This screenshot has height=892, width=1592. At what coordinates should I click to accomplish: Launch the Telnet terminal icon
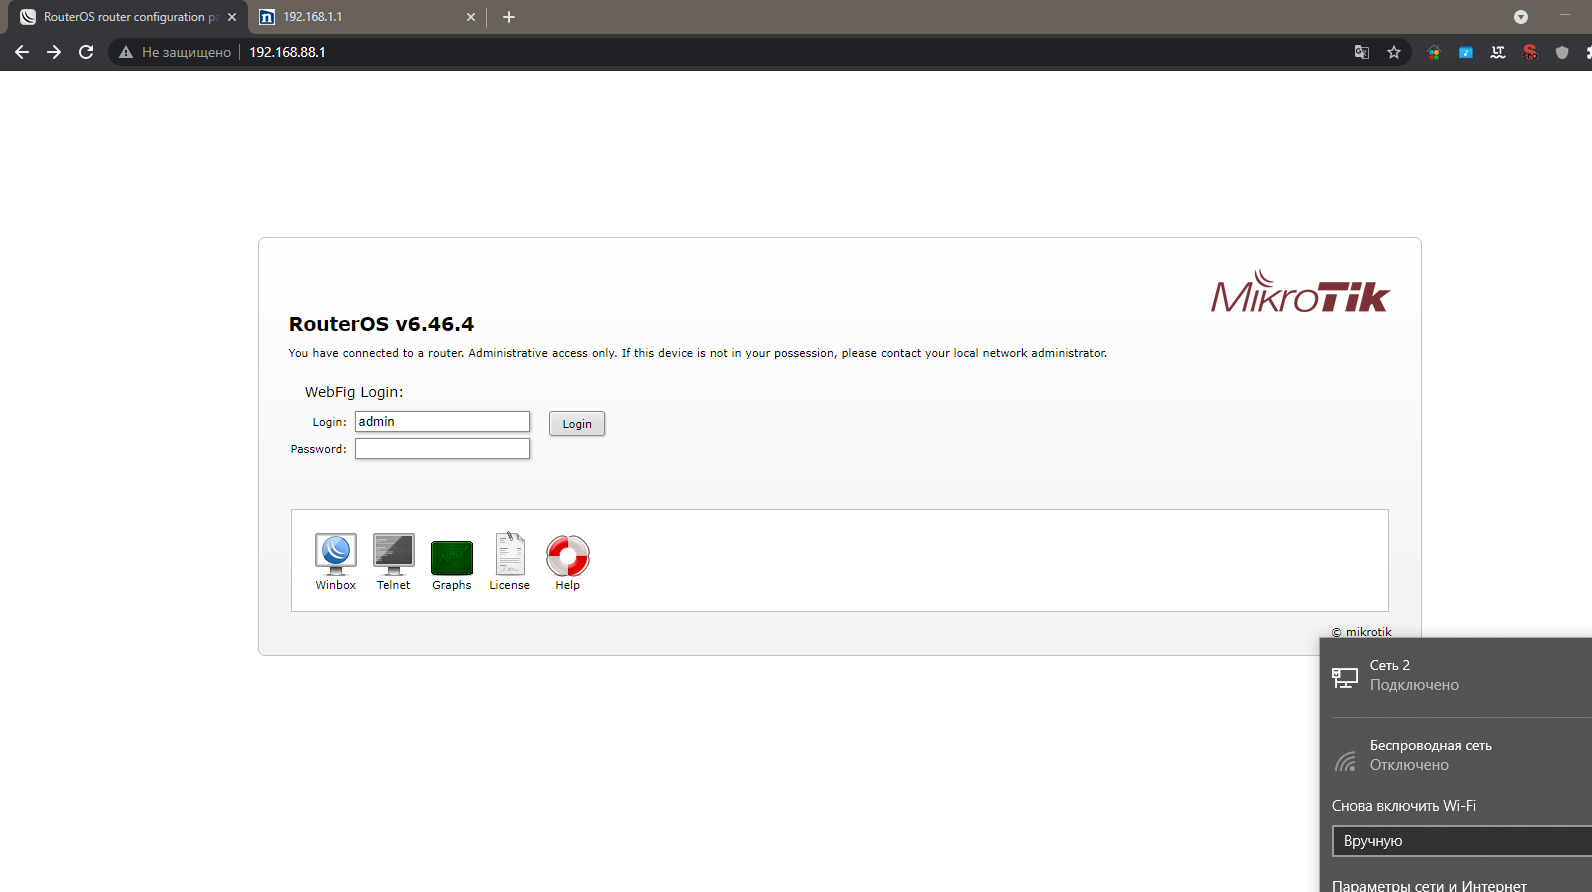click(x=393, y=561)
